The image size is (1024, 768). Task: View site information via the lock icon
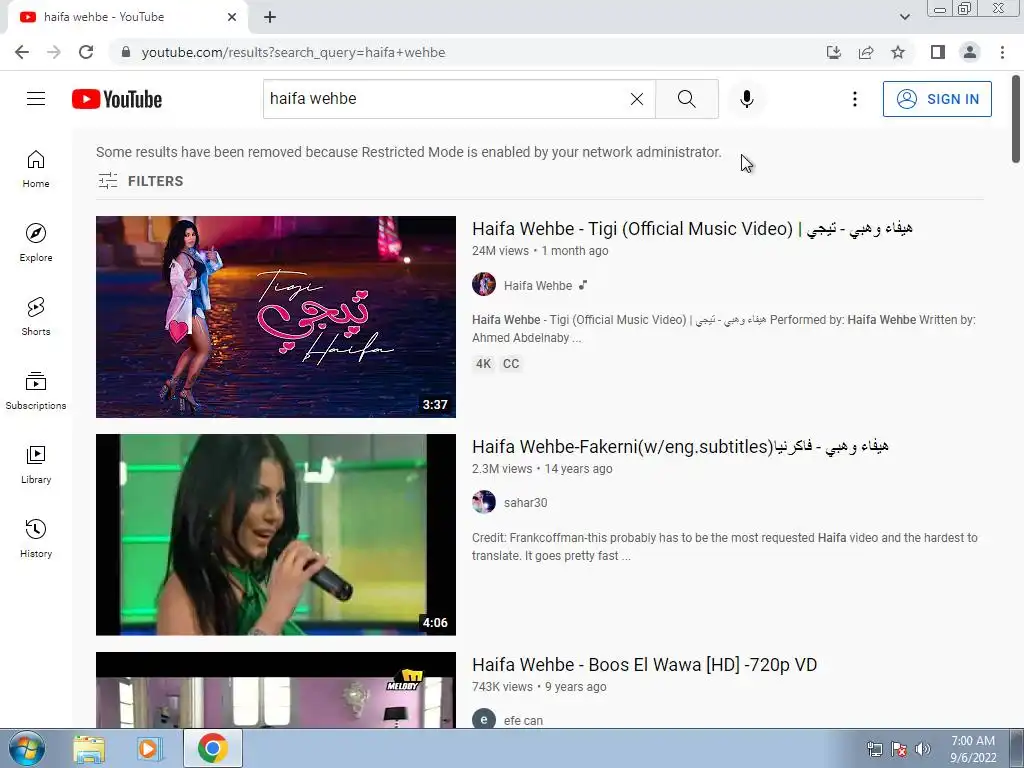click(126, 52)
